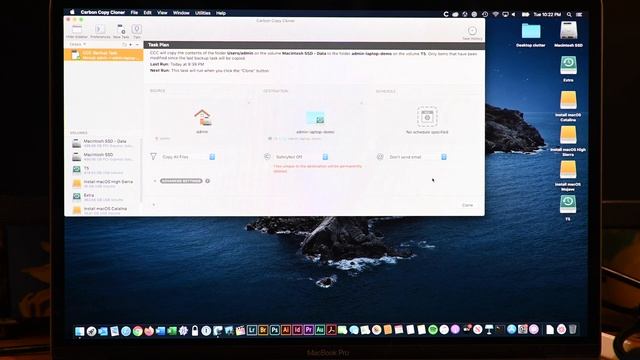Image resolution: width=640 pixels, height=360 pixels.
Task: Click the No schedule specified icon
Action: pos(427,117)
